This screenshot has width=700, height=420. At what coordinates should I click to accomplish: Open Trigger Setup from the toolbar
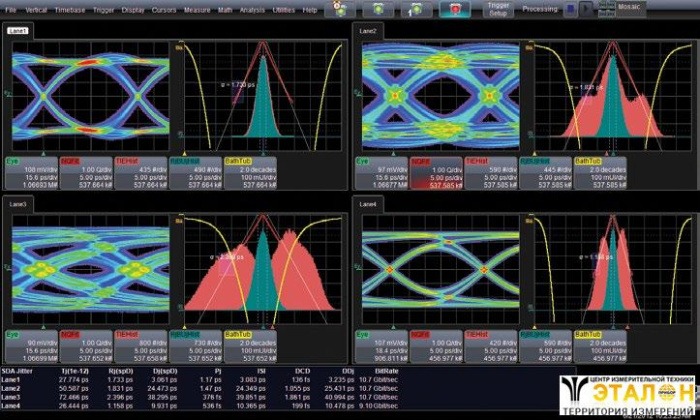coord(498,10)
